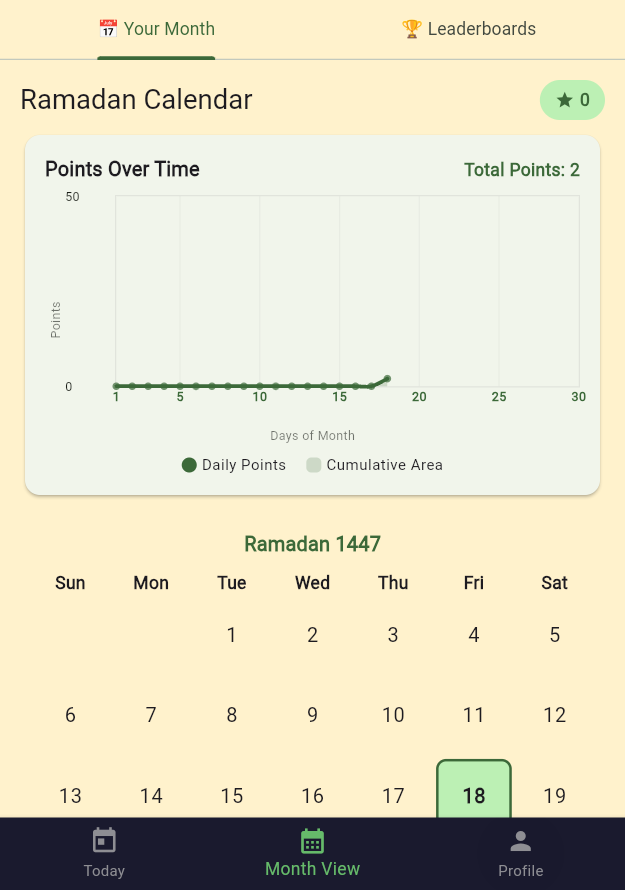Open Profile using the person icon
The width and height of the screenshot is (625, 890).
pyautogui.click(x=520, y=840)
